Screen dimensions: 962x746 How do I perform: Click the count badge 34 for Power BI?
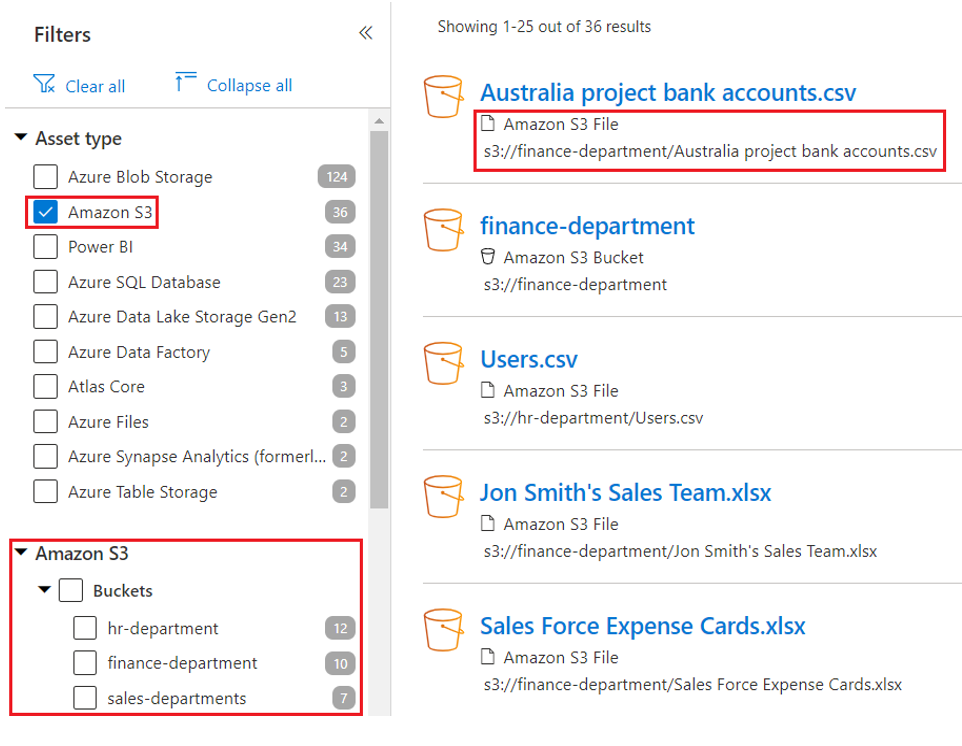tap(340, 247)
